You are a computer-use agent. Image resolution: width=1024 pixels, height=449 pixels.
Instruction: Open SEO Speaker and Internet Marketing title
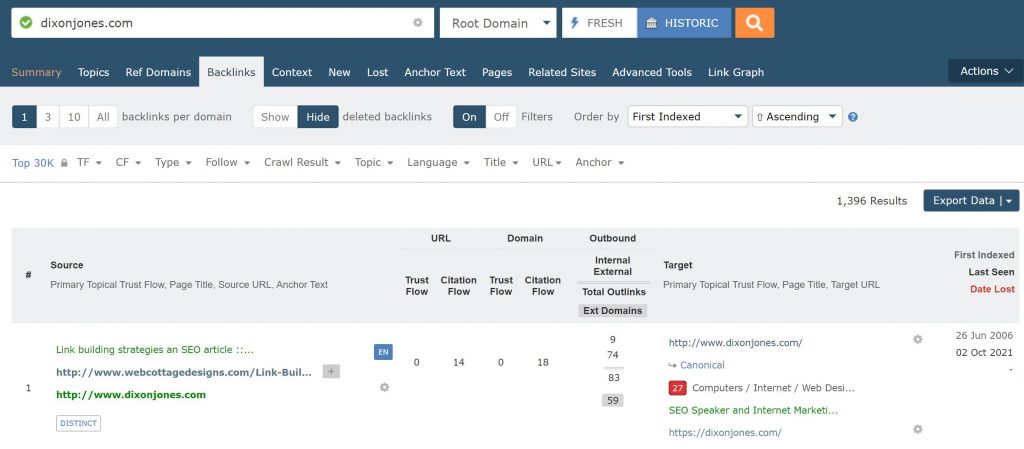(754, 410)
